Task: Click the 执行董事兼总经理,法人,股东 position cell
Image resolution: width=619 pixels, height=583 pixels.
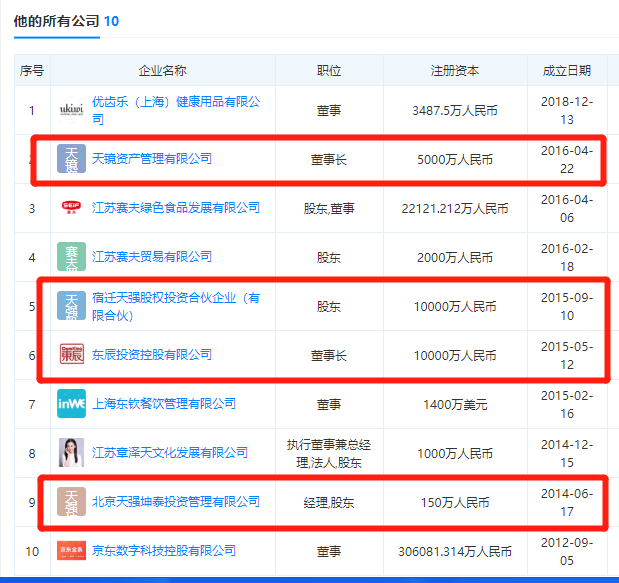Action: click(x=329, y=454)
